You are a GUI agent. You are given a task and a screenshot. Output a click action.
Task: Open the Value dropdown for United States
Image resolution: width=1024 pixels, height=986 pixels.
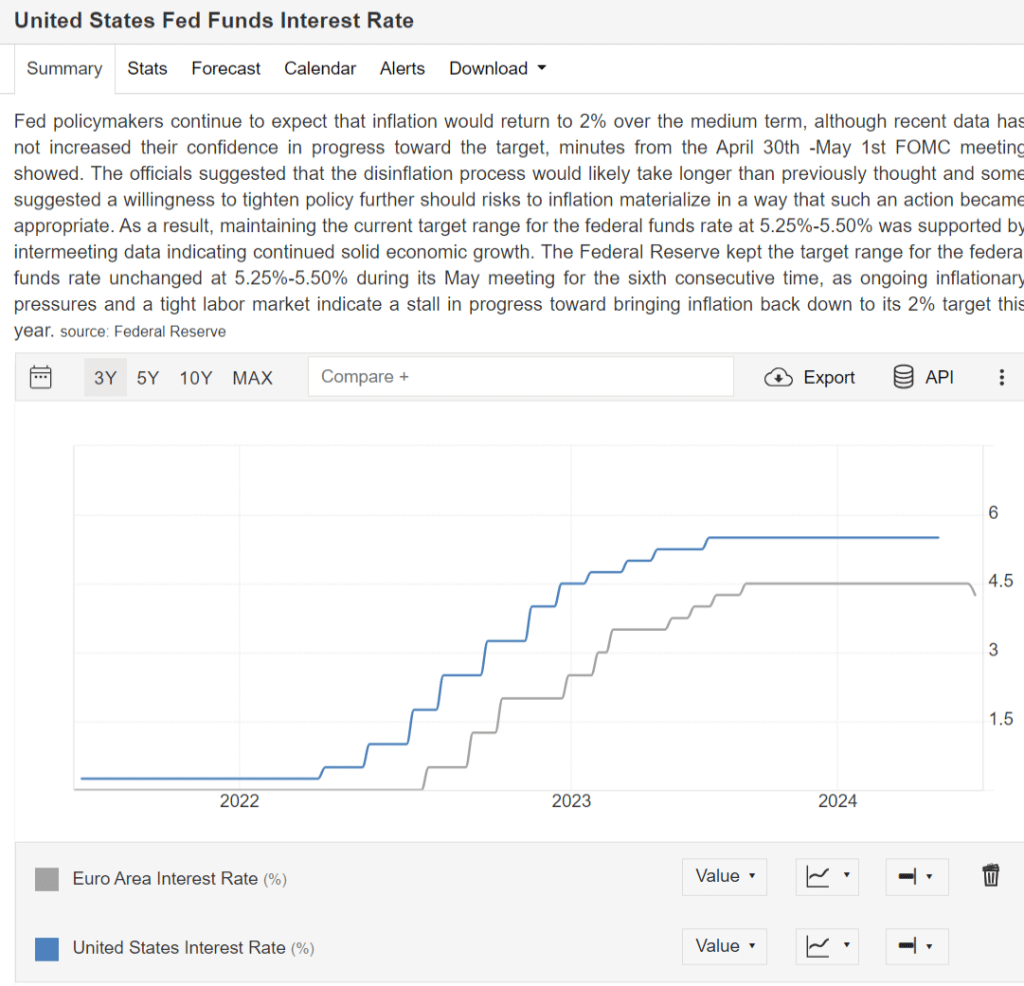click(x=724, y=946)
